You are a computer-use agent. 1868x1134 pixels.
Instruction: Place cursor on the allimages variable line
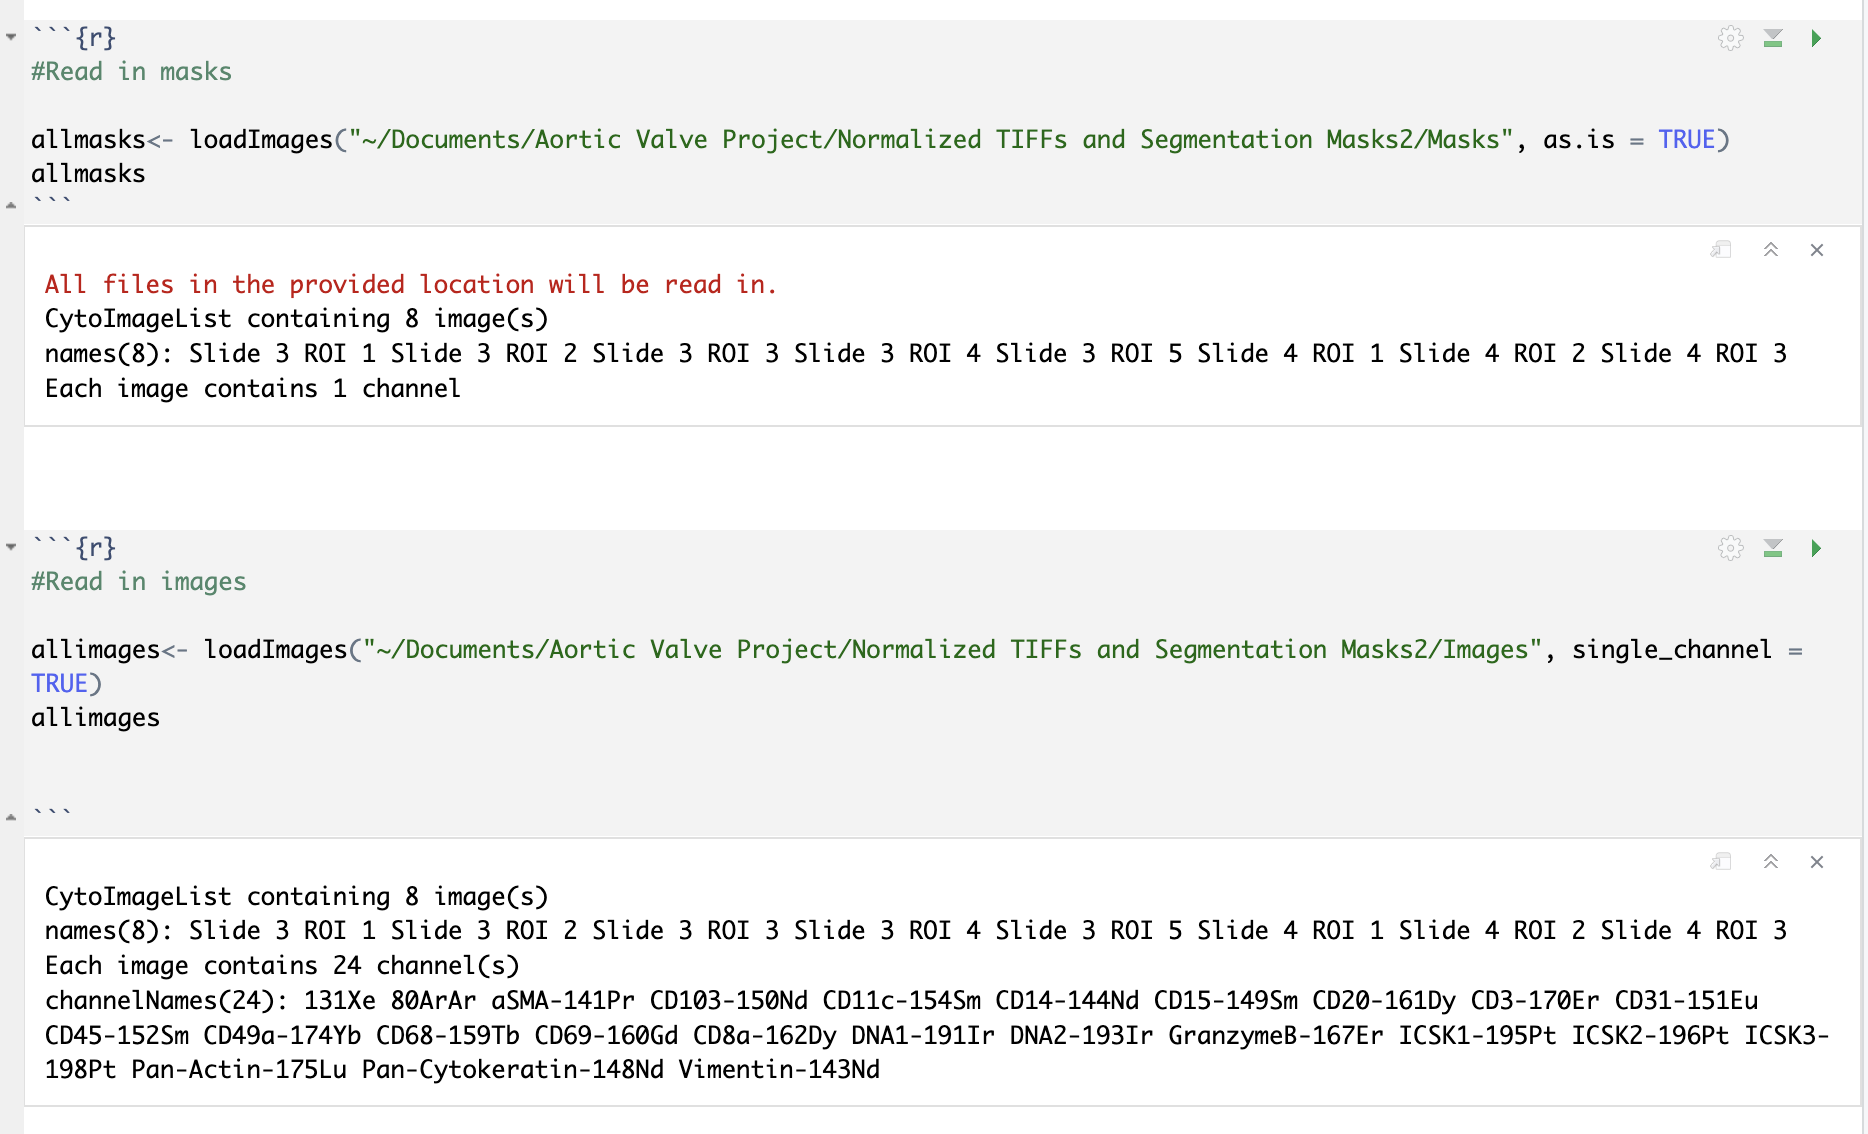tap(95, 717)
